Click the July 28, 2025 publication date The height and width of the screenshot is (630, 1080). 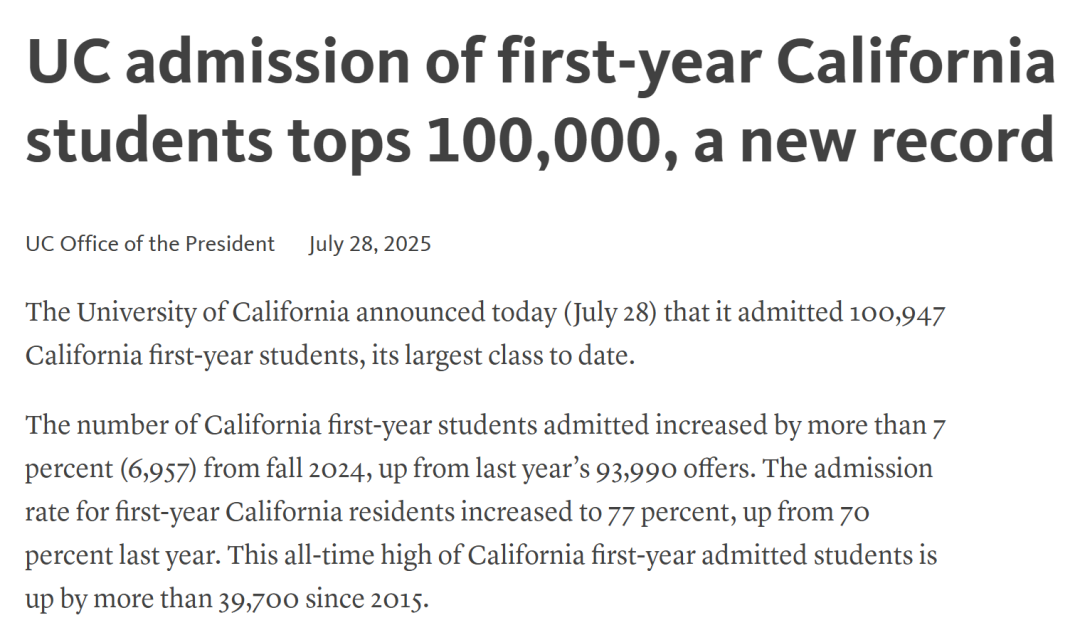pyautogui.click(x=370, y=244)
